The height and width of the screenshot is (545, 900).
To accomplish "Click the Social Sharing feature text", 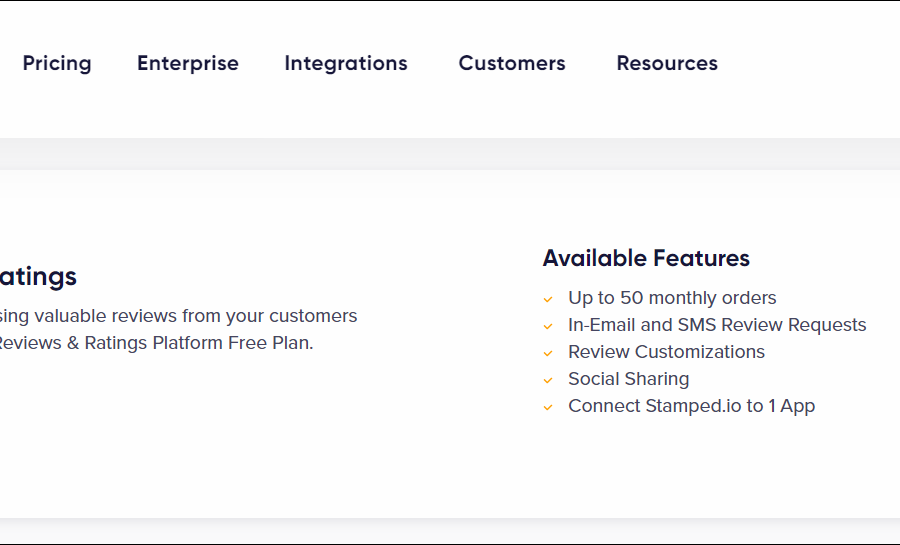I will pyautogui.click(x=628, y=379).
